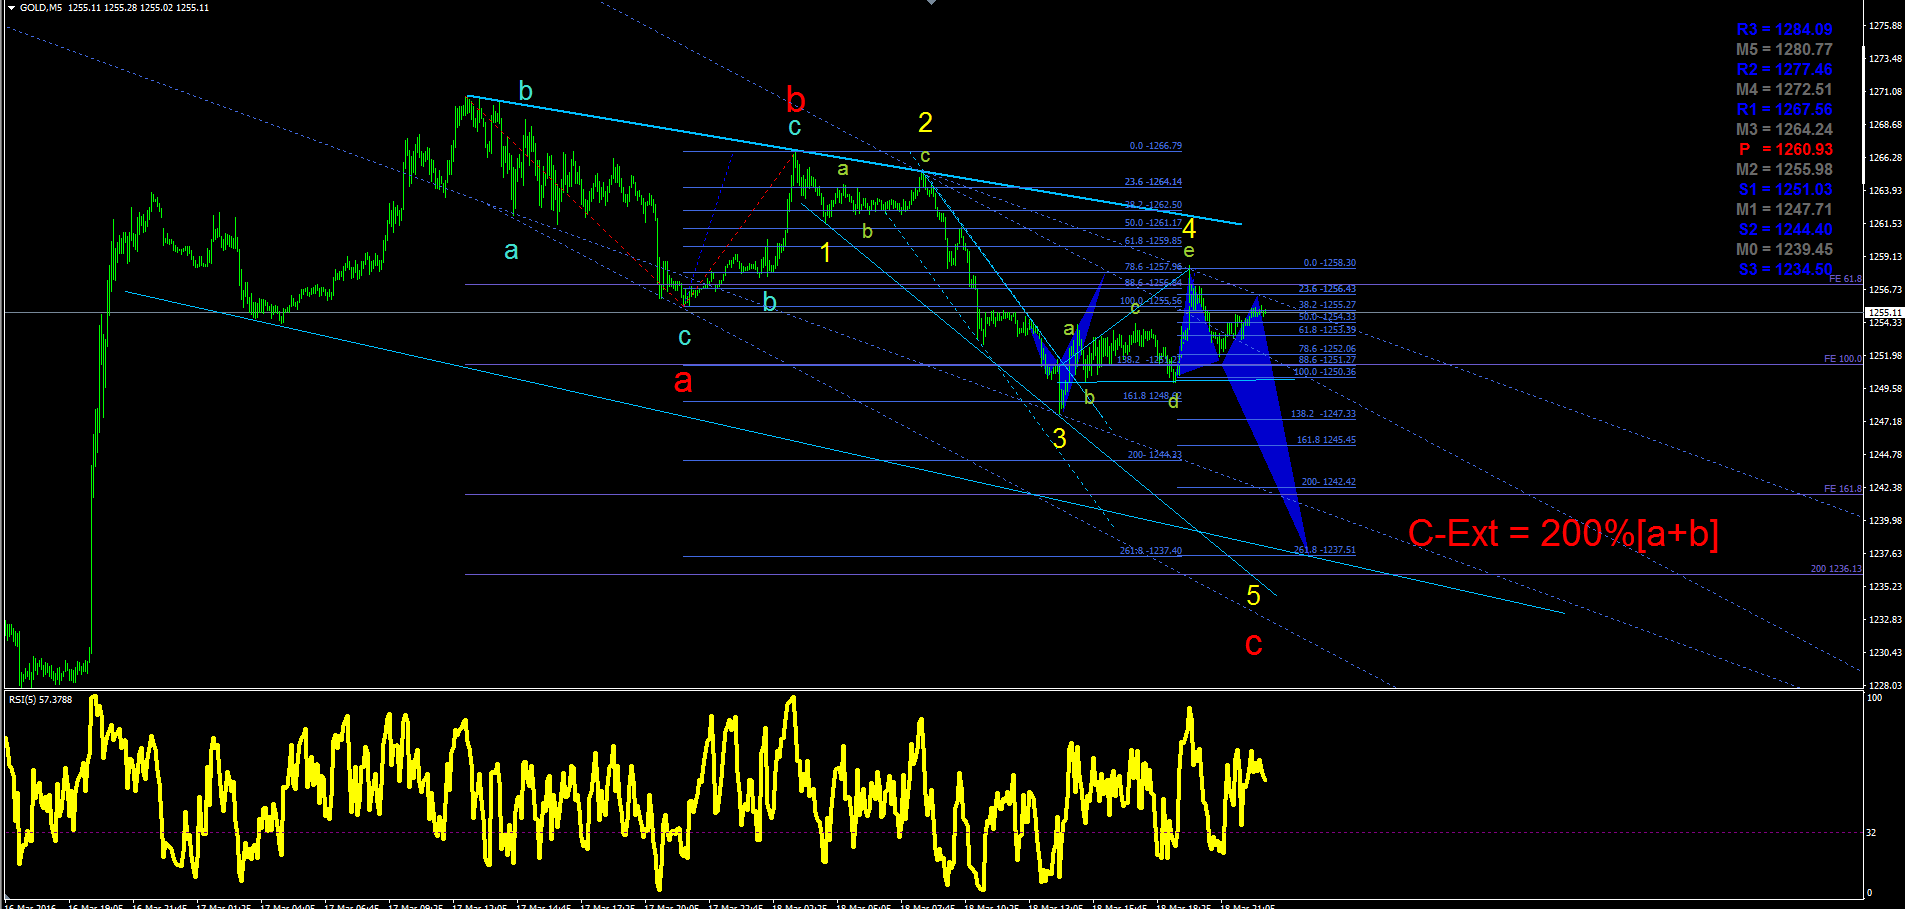Click the 200 1236.13 expansion label

coord(1836,569)
